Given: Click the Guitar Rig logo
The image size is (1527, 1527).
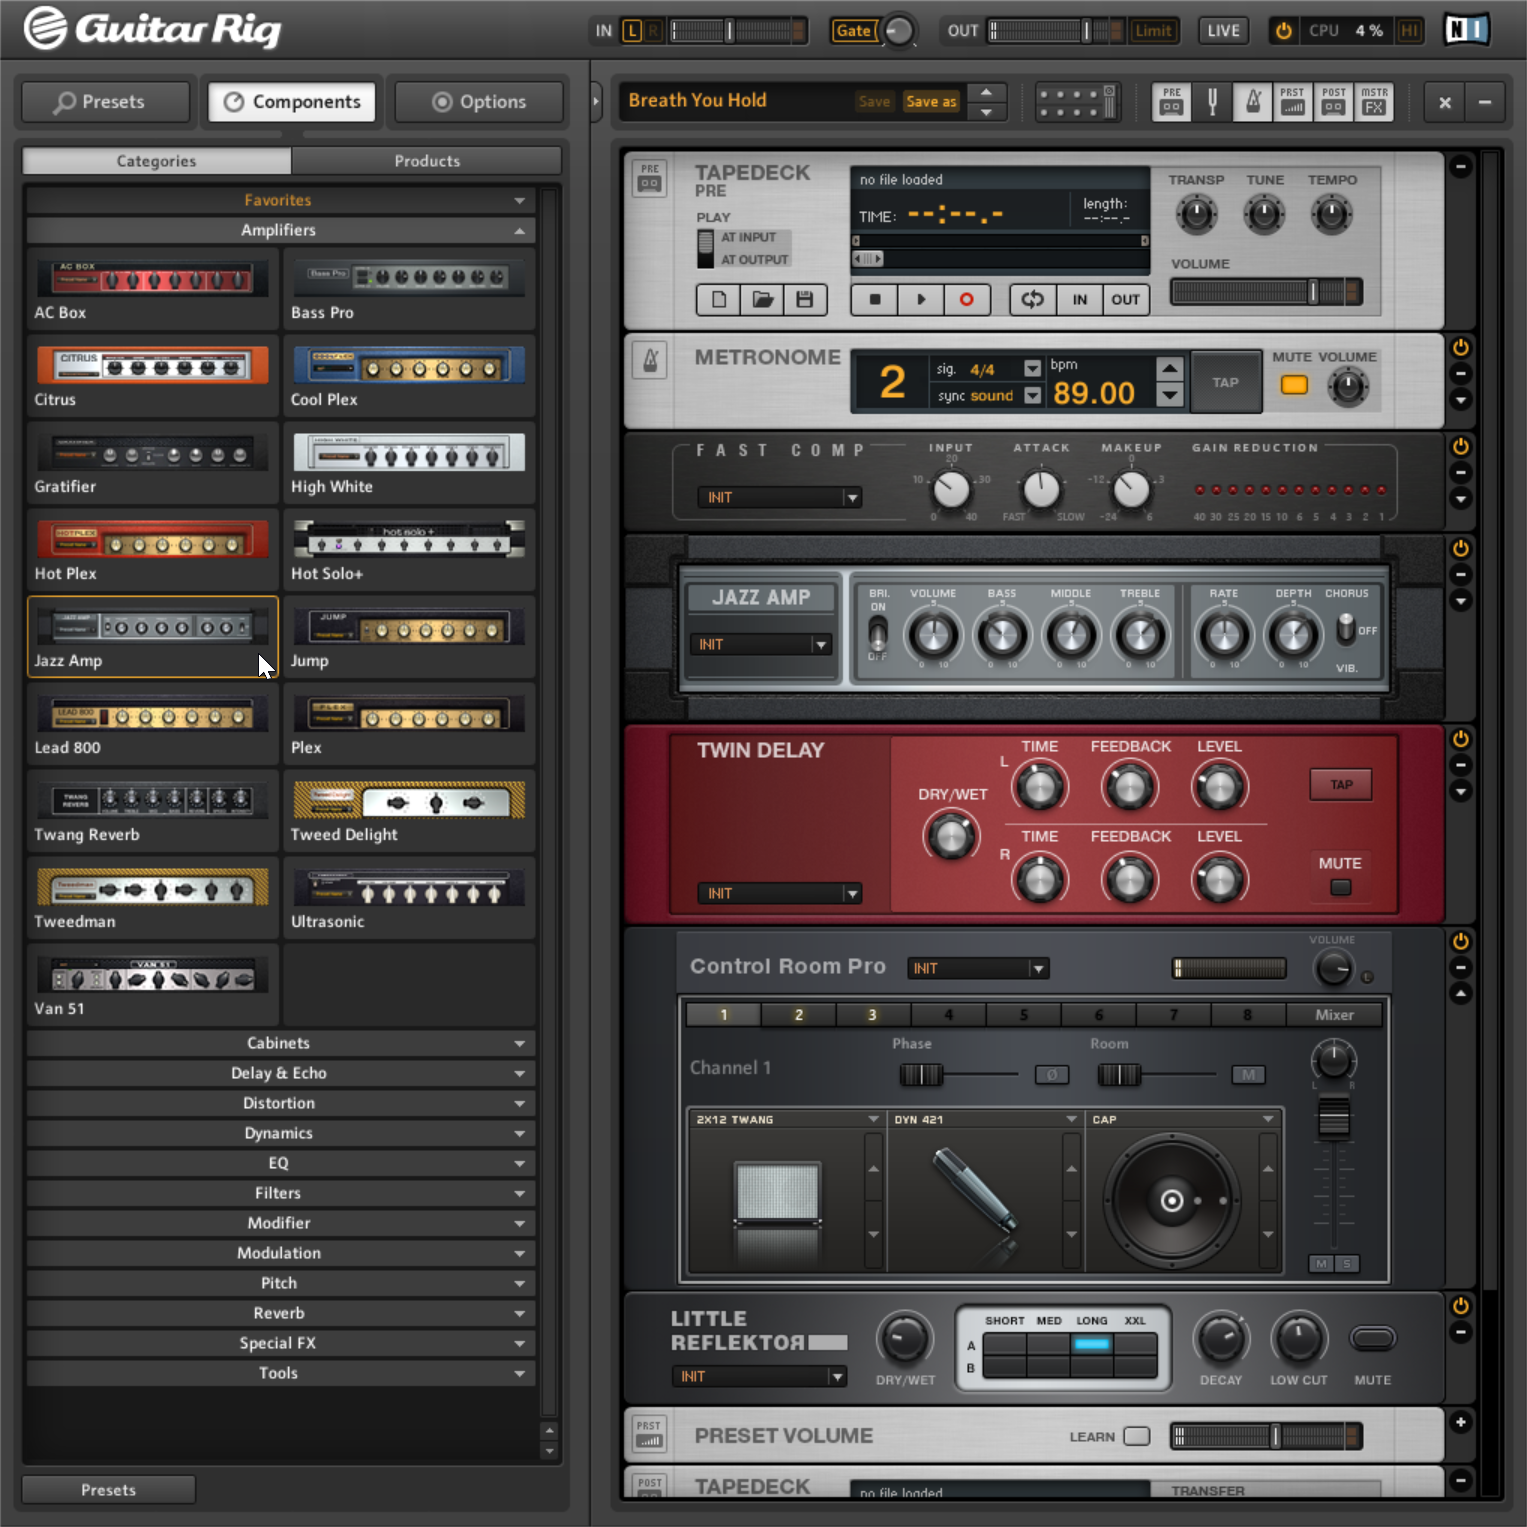Looking at the screenshot, I should pyautogui.click(x=153, y=28).
